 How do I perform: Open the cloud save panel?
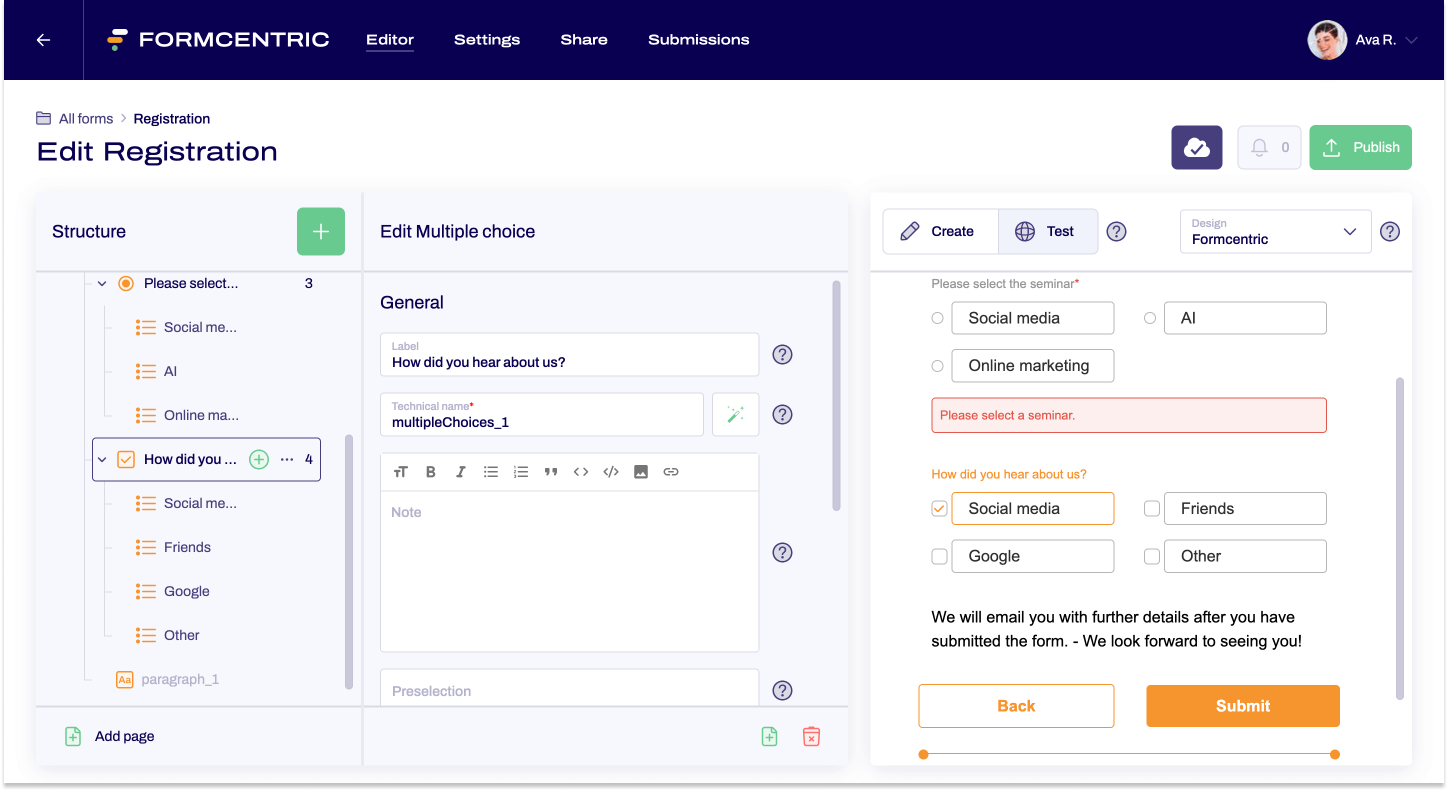[1196, 147]
